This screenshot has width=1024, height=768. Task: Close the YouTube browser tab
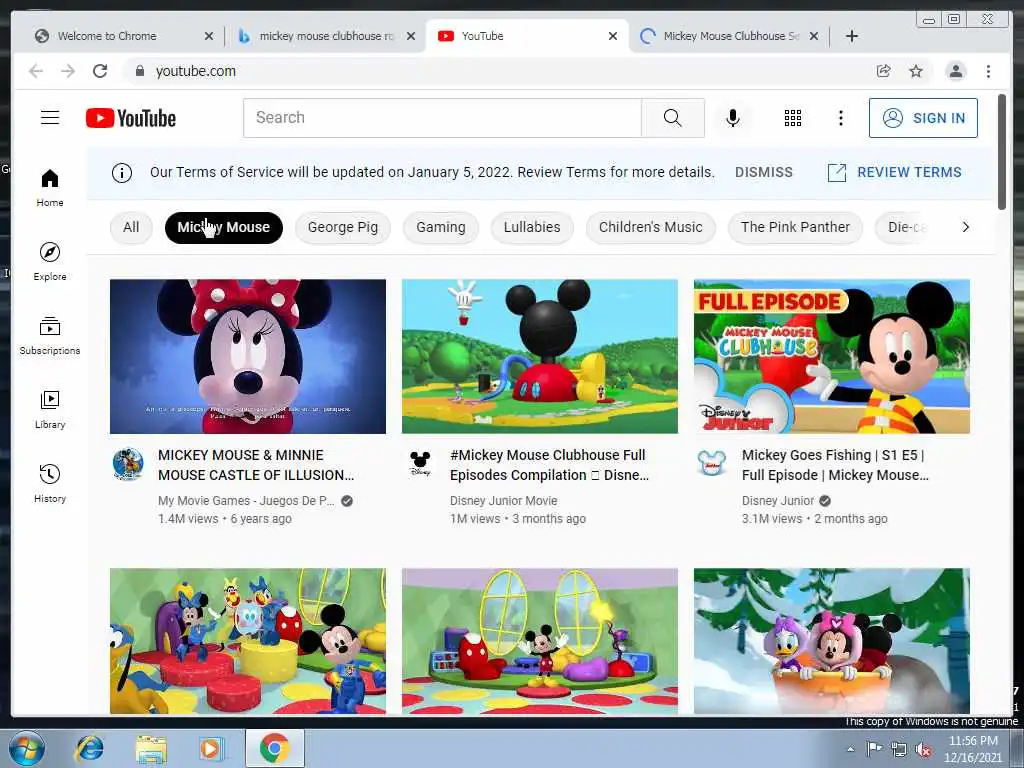coord(613,36)
